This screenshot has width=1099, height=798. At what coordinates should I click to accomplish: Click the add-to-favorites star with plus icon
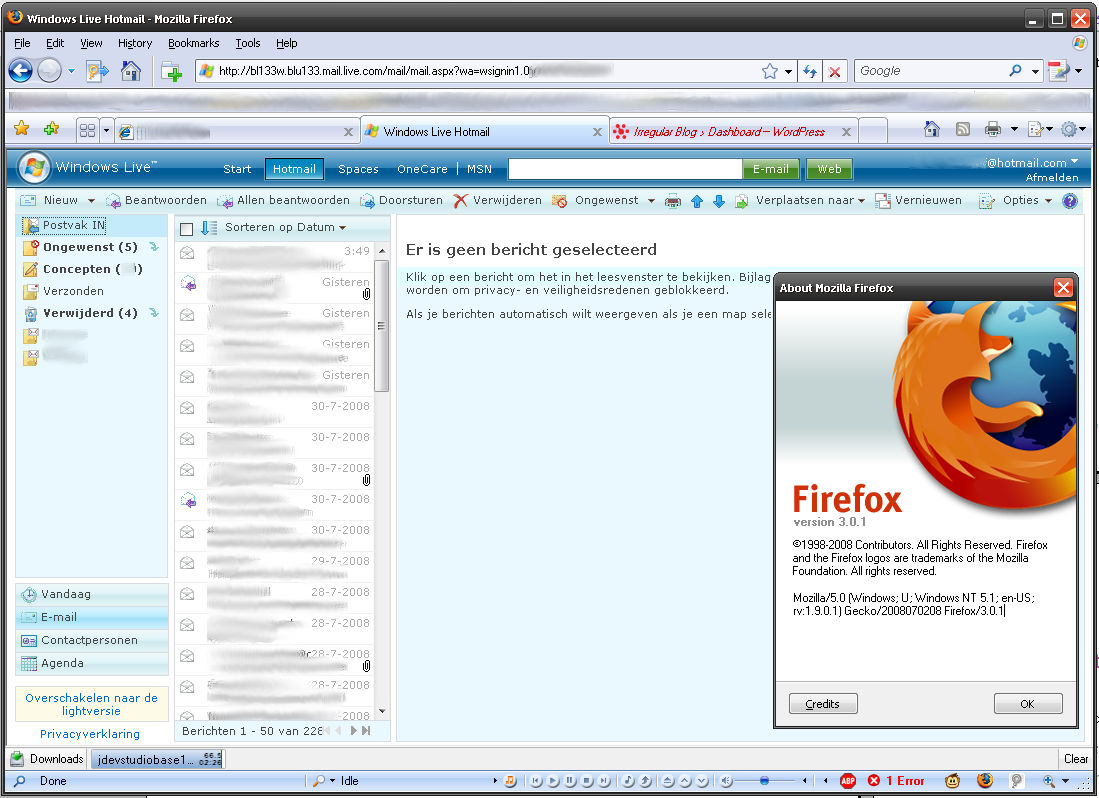(x=51, y=129)
